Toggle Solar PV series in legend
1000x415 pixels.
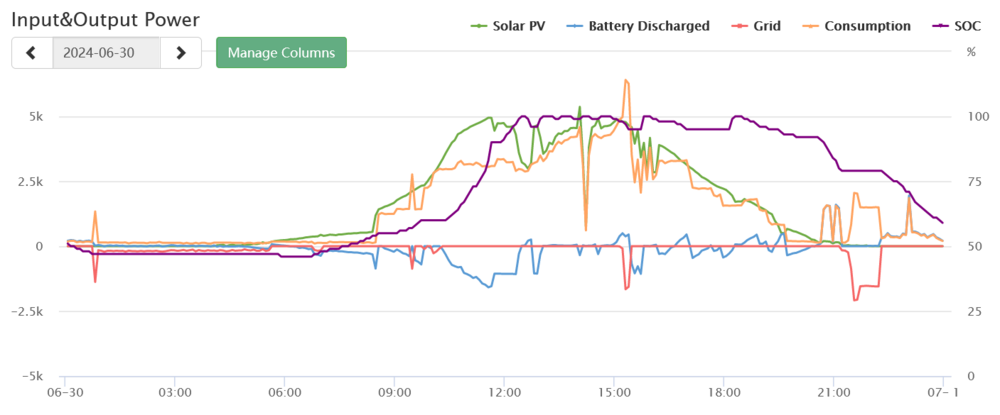[518, 26]
